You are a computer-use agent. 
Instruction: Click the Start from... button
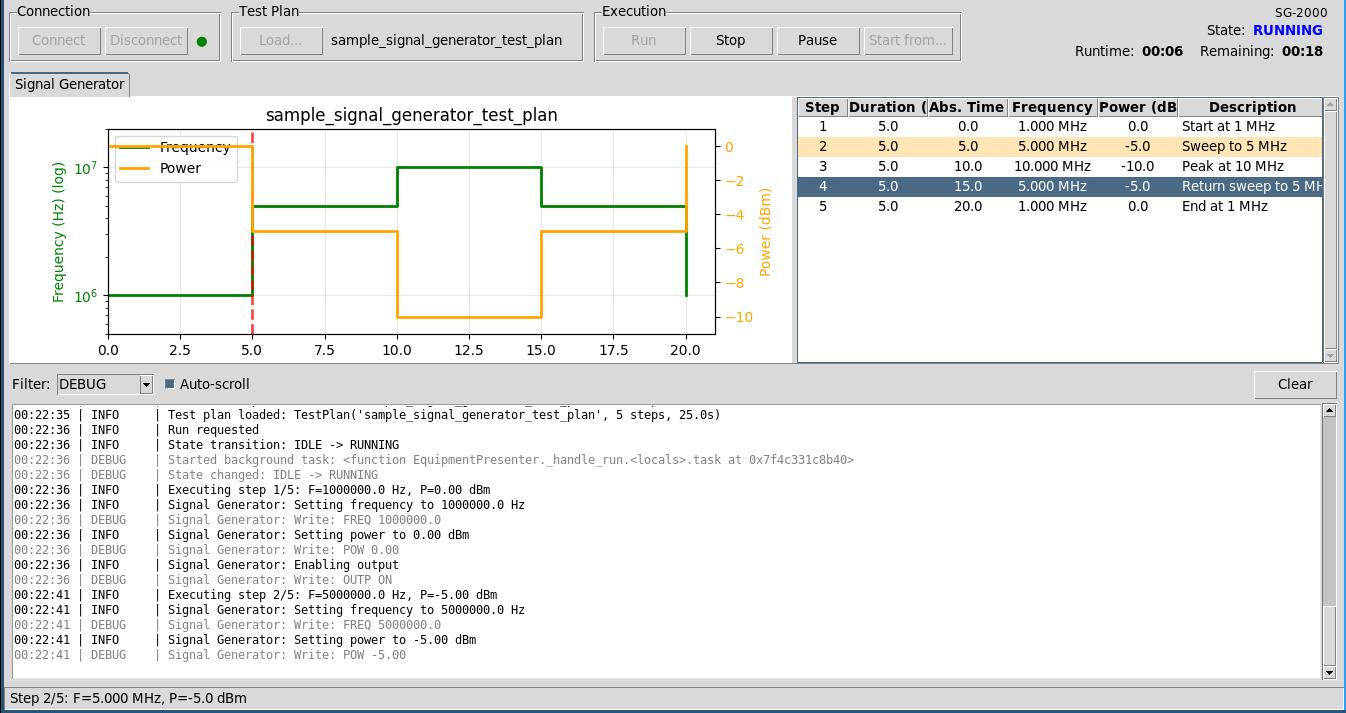click(x=907, y=40)
